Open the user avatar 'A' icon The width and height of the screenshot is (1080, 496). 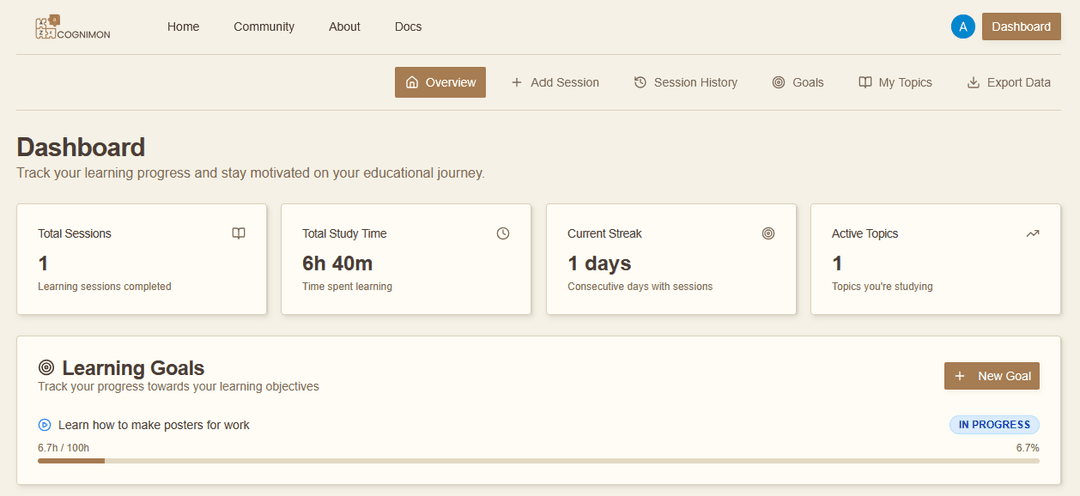pyautogui.click(x=962, y=27)
